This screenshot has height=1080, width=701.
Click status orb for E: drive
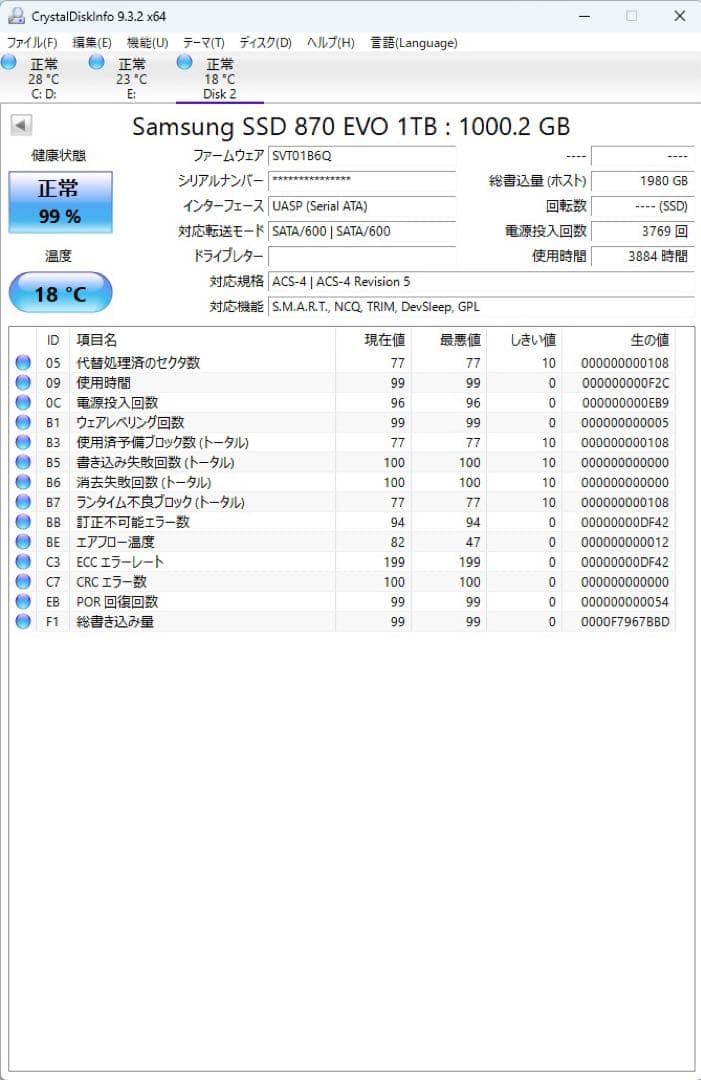[x=96, y=63]
